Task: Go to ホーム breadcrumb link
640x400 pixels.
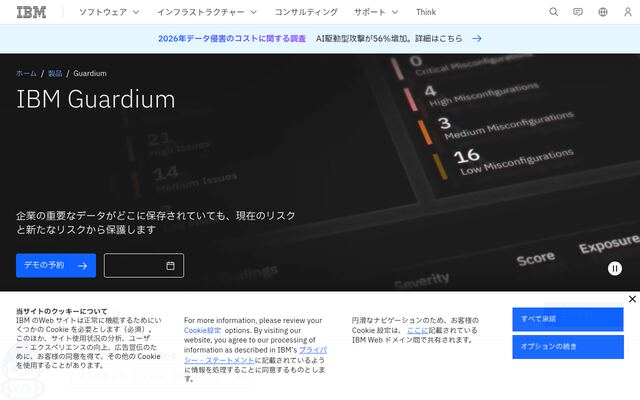Action: pyautogui.click(x=26, y=73)
